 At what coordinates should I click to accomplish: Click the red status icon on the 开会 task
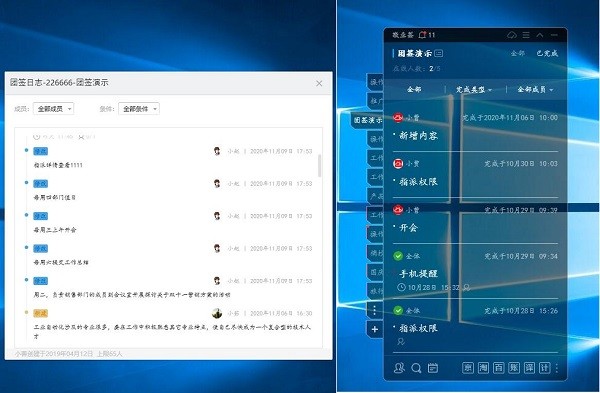(x=398, y=210)
